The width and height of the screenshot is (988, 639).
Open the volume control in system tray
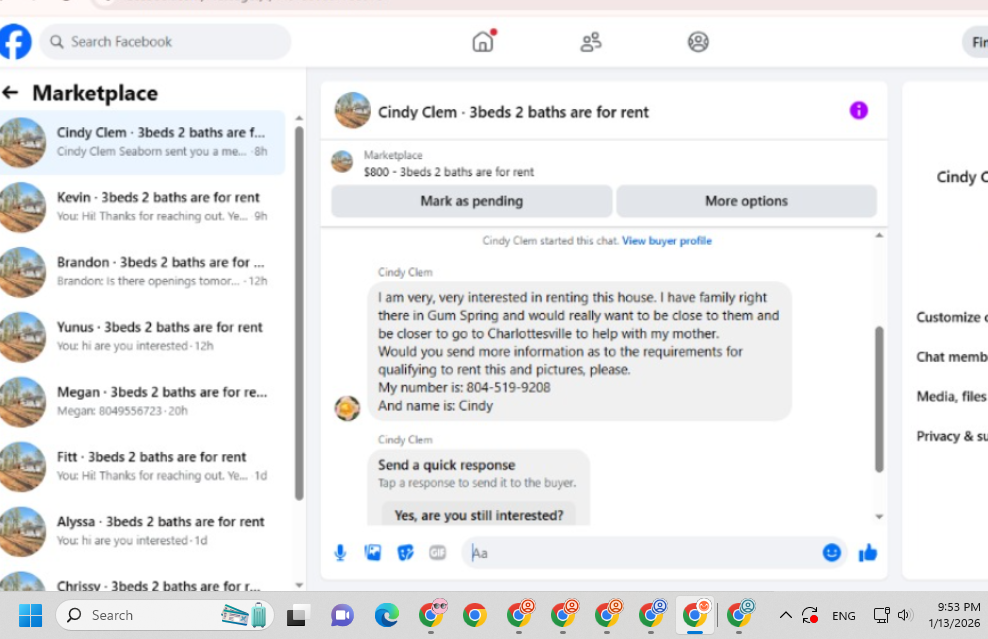[x=905, y=615]
